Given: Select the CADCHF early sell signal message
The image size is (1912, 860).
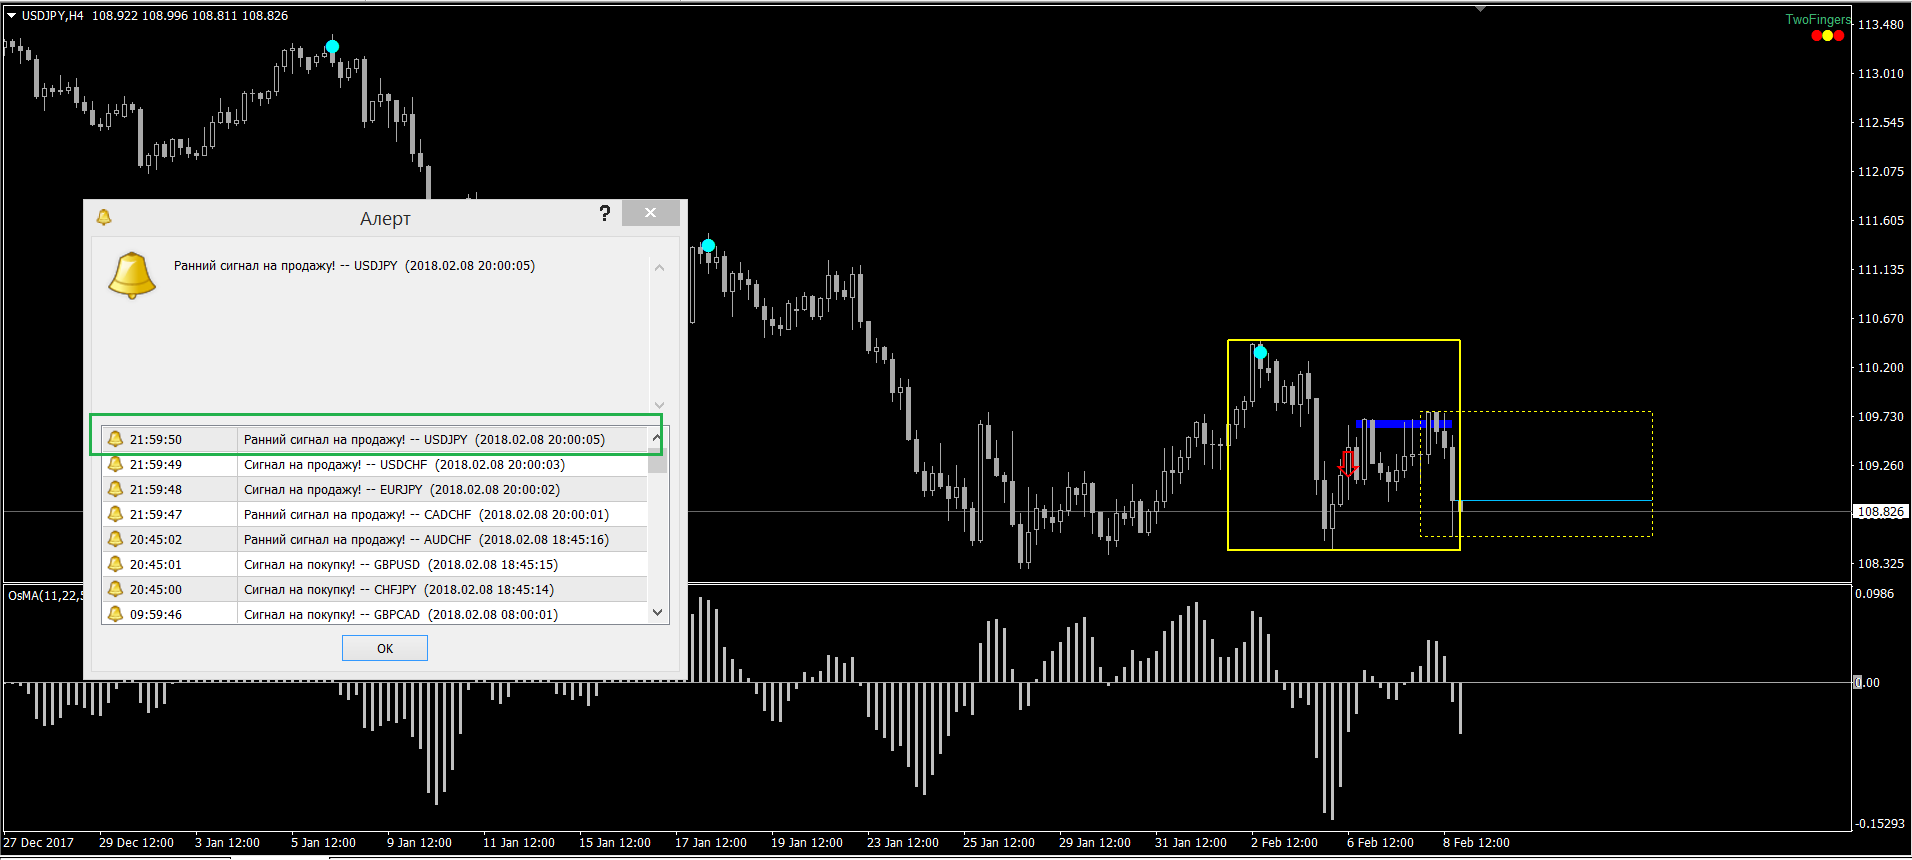Looking at the screenshot, I should (426, 514).
